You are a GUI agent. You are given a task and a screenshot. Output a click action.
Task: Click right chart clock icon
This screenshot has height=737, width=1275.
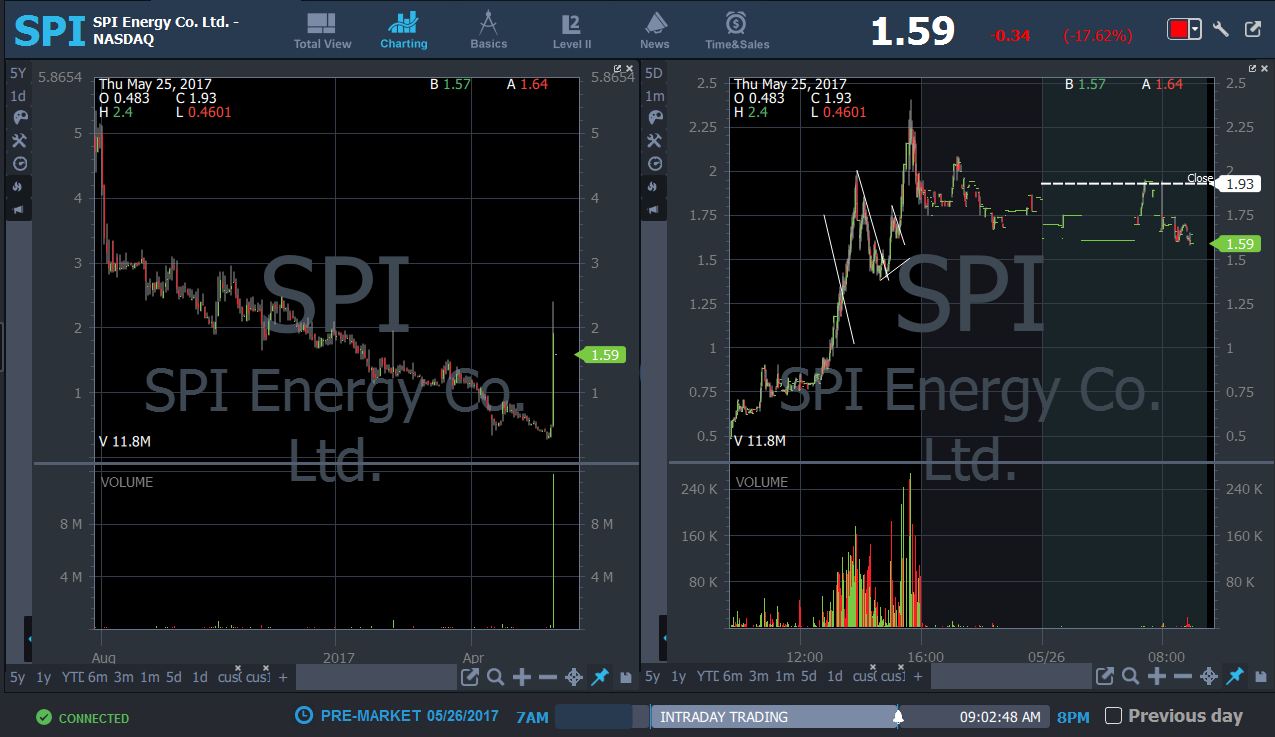[655, 164]
